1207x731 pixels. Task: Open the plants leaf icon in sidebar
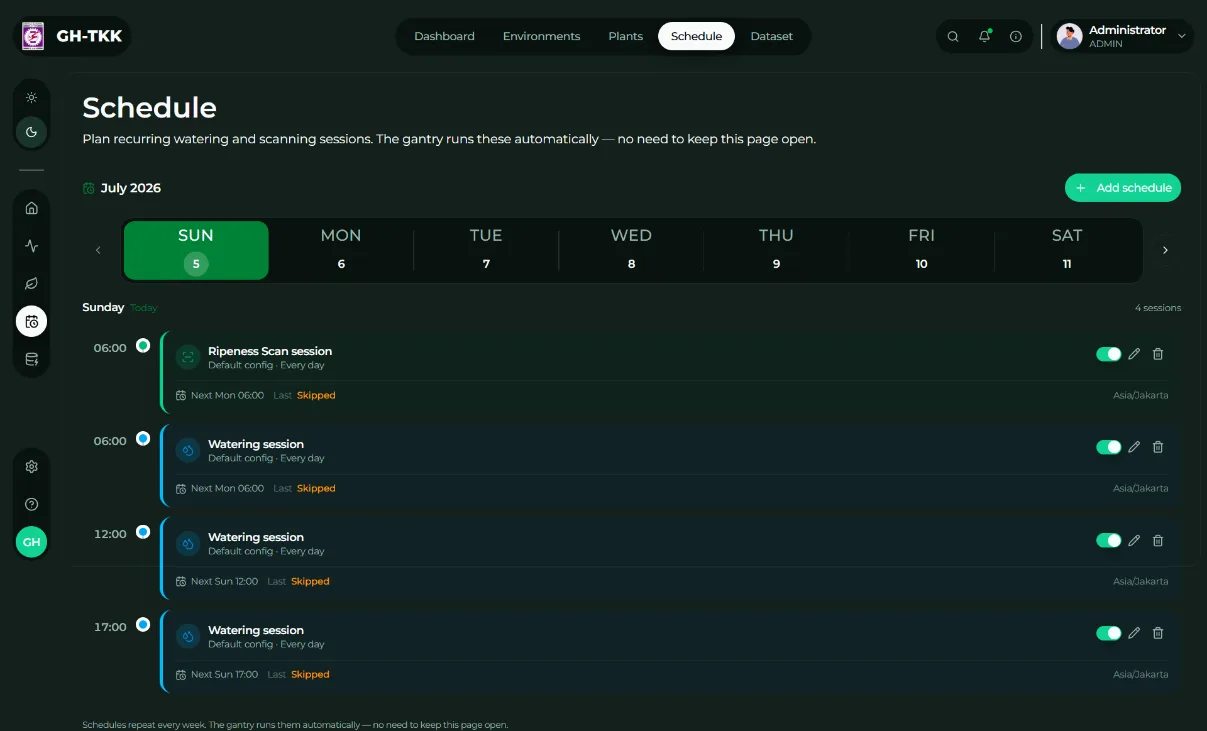pyautogui.click(x=32, y=284)
